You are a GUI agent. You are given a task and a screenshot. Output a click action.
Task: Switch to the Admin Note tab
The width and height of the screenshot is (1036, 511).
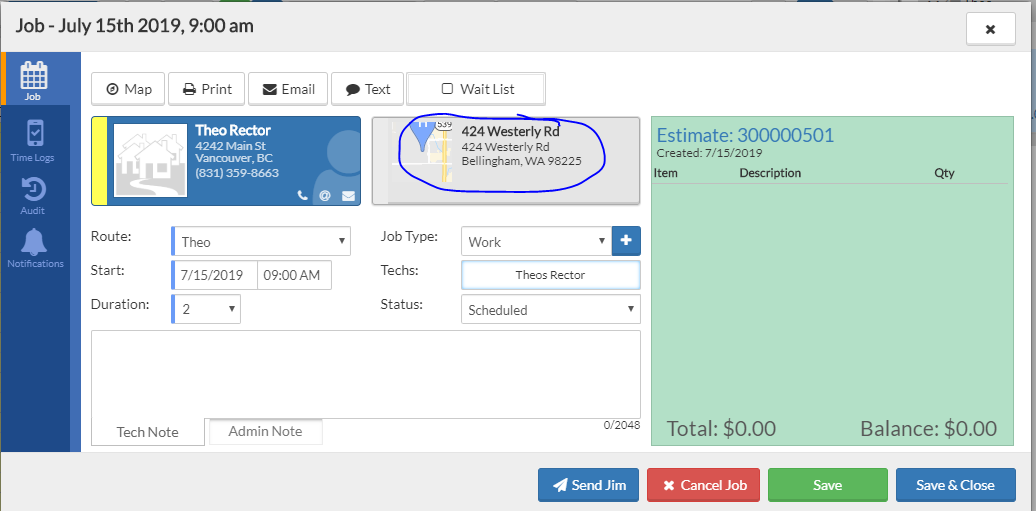(x=265, y=431)
